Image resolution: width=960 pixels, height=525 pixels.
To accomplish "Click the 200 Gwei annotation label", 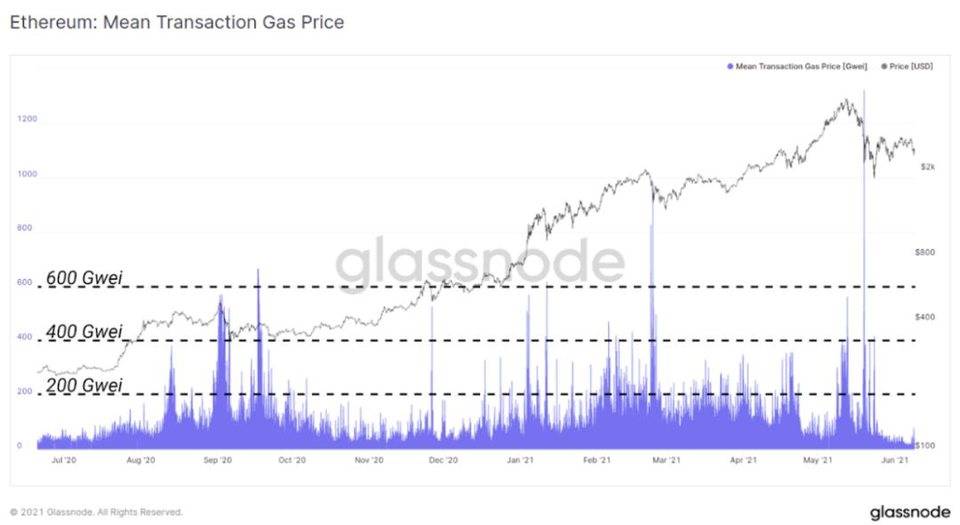I will tap(84, 386).
